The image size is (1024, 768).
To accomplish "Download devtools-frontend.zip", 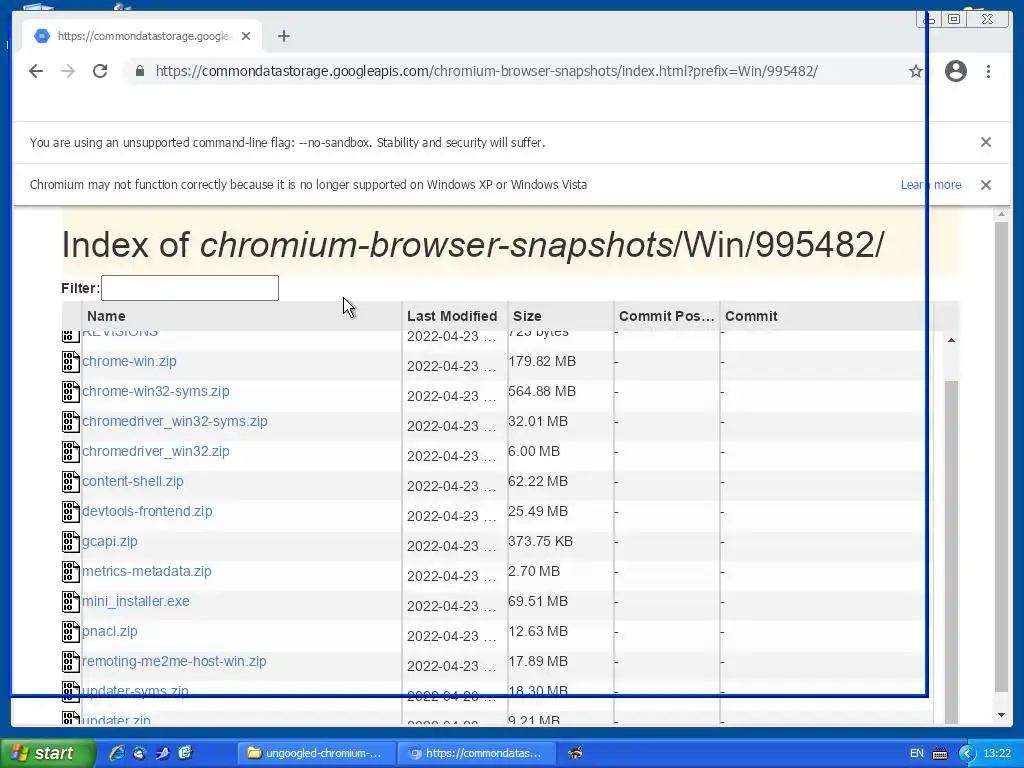I will pos(147,511).
